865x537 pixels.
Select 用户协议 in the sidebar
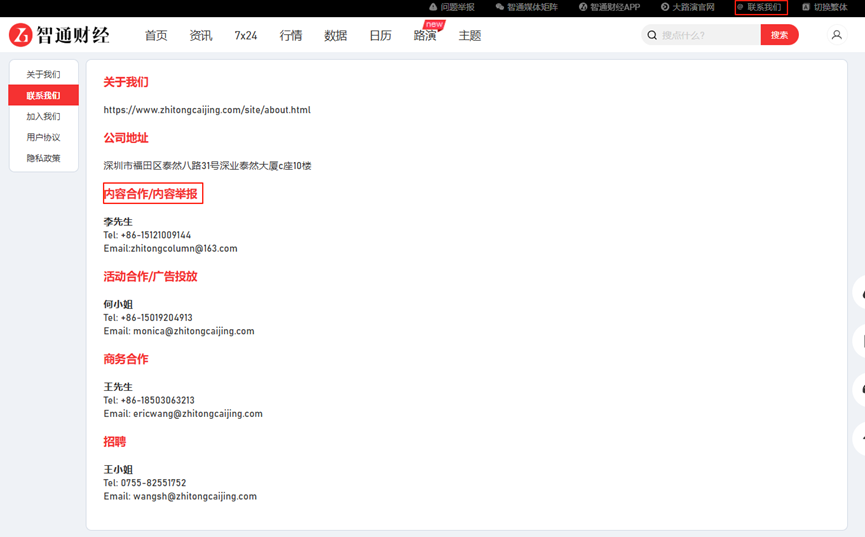click(x=44, y=137)
